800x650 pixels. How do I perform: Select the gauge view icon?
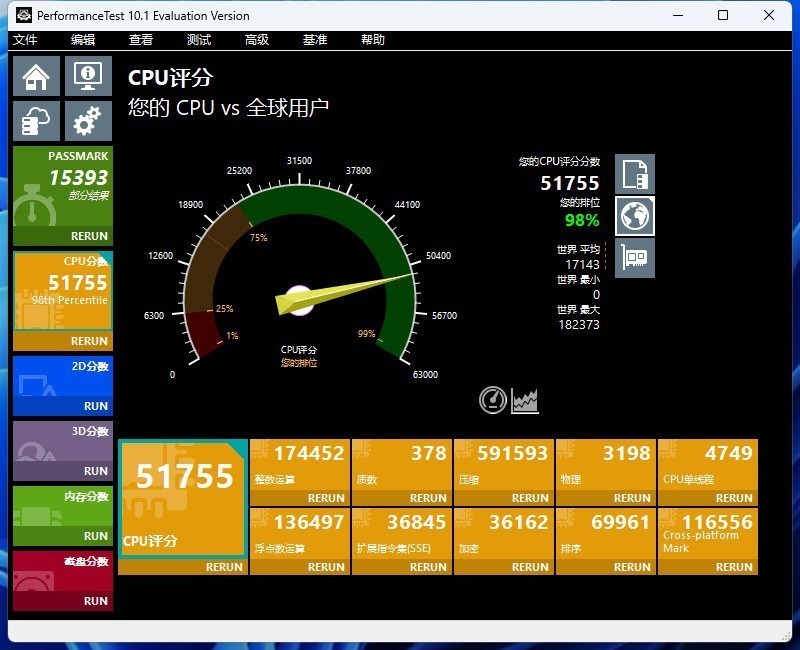(493, 400)
